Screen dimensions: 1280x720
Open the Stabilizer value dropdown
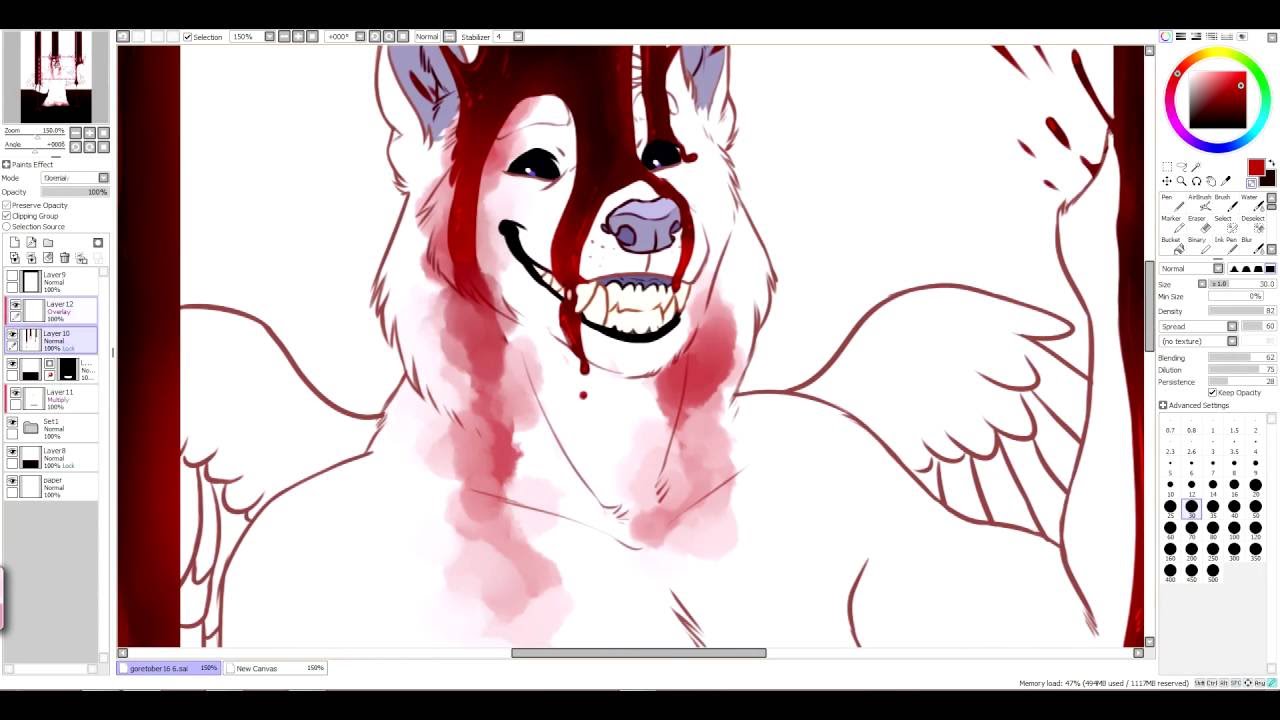click(x=518, y=37)
